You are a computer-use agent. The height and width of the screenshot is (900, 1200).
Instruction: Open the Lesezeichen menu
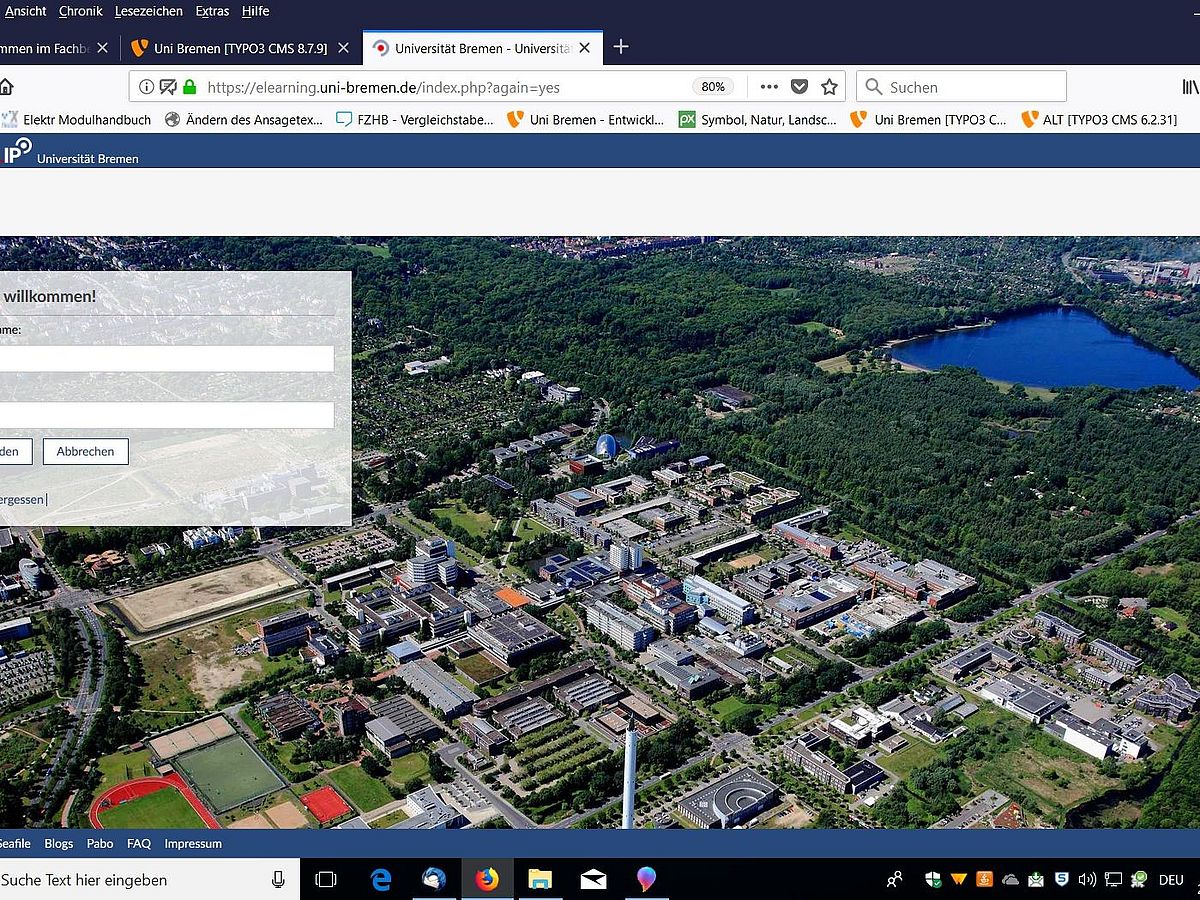149,11
